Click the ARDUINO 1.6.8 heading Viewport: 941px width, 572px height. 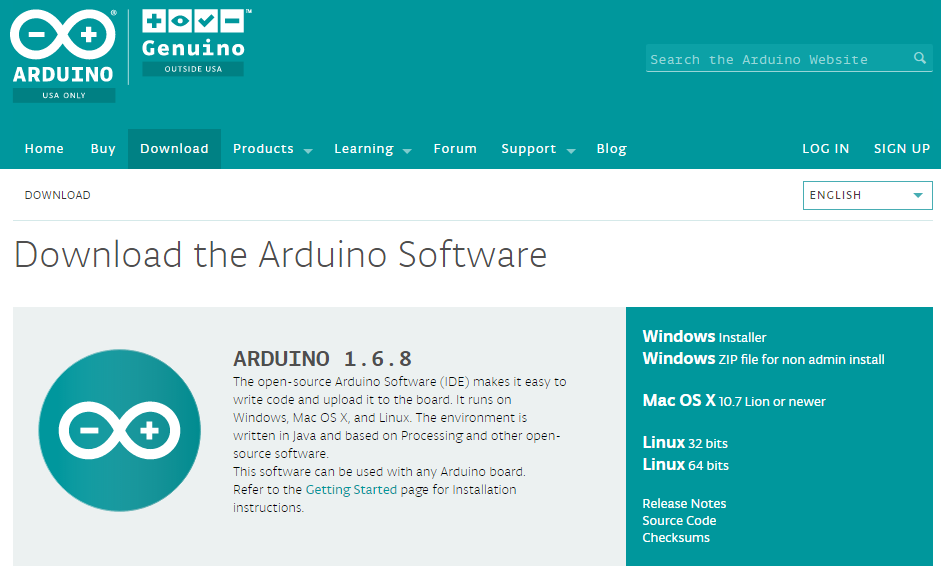click(x=322, y=359)
